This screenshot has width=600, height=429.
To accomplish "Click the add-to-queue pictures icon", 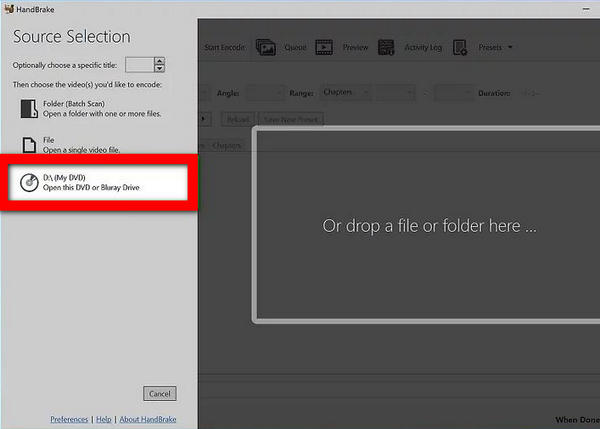I will [266, 47].
